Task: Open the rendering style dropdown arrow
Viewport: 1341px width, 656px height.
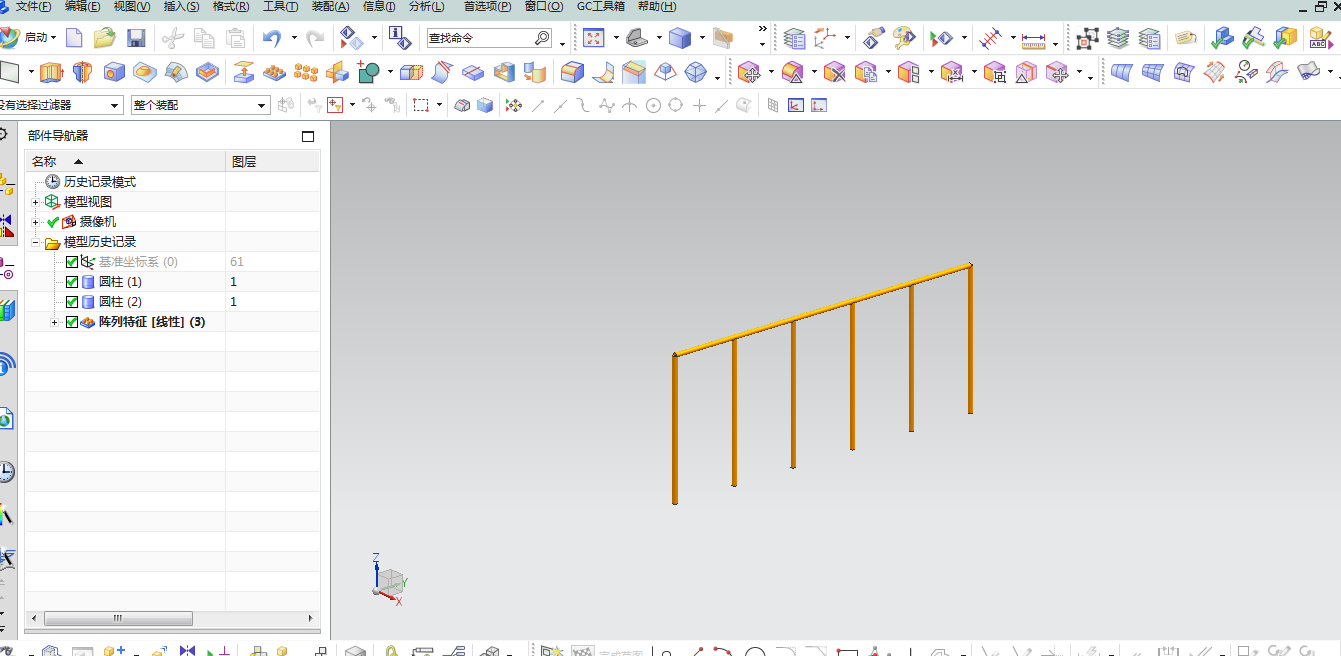Action: tap(702, 38)
